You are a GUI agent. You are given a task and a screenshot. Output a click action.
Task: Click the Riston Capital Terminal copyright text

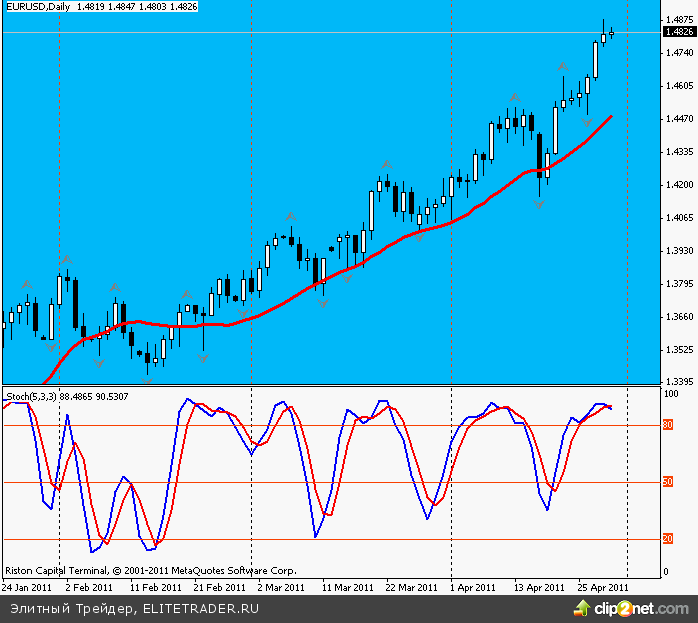coord(150,571)
